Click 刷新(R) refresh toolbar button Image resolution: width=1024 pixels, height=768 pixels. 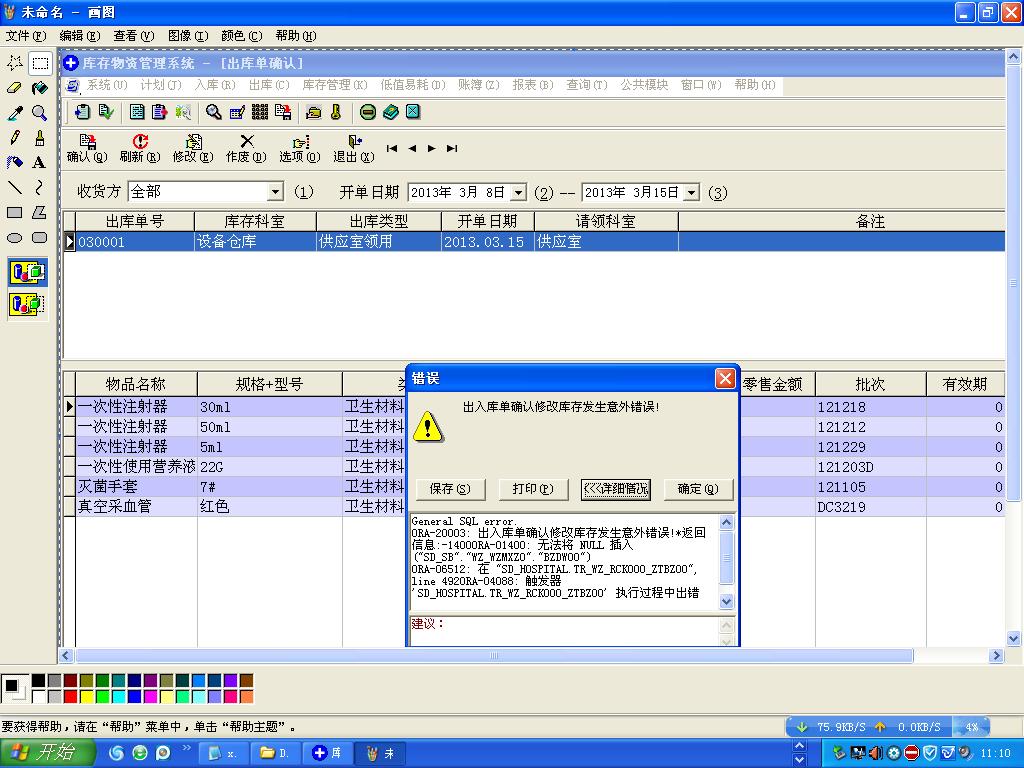140,149
